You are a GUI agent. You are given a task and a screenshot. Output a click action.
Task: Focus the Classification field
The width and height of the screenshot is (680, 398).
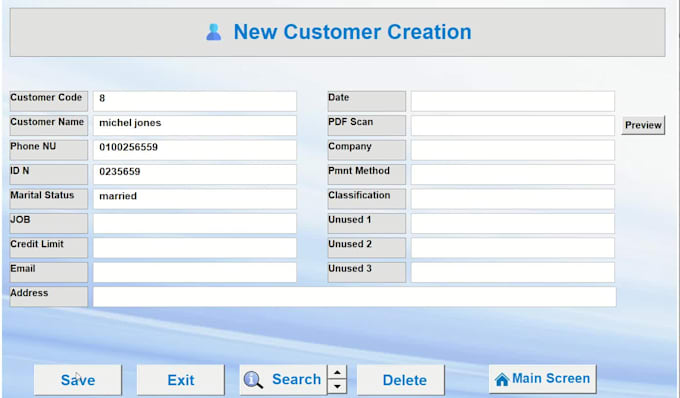(x=513, y=199)
